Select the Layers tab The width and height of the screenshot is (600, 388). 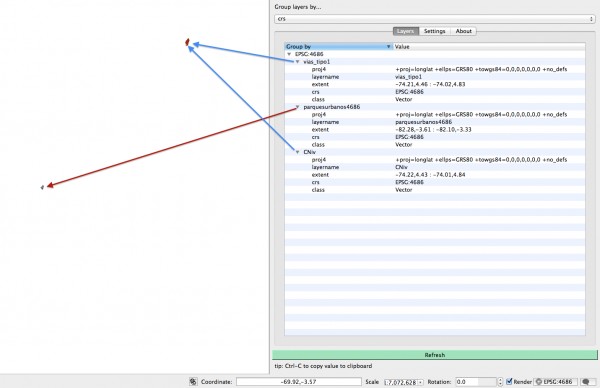(406, 31)
